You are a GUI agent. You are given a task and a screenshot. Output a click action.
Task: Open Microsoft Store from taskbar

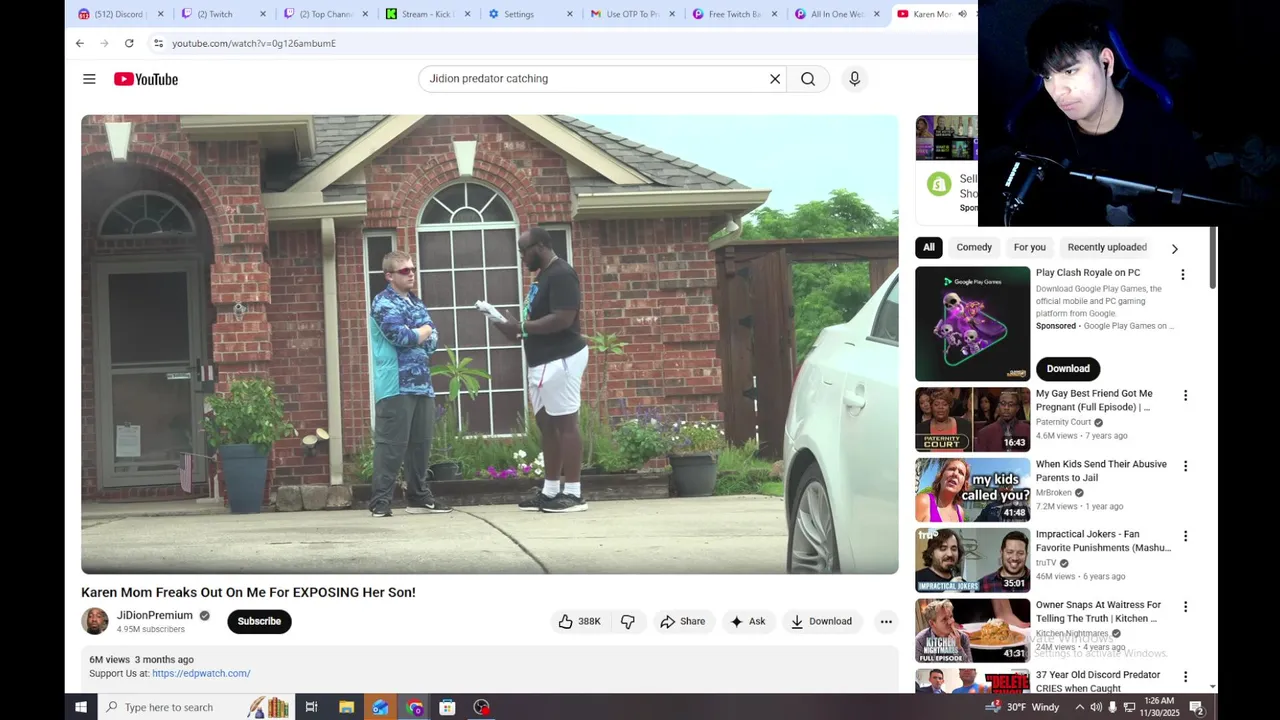pyautogui.click(x=447, y=707)
